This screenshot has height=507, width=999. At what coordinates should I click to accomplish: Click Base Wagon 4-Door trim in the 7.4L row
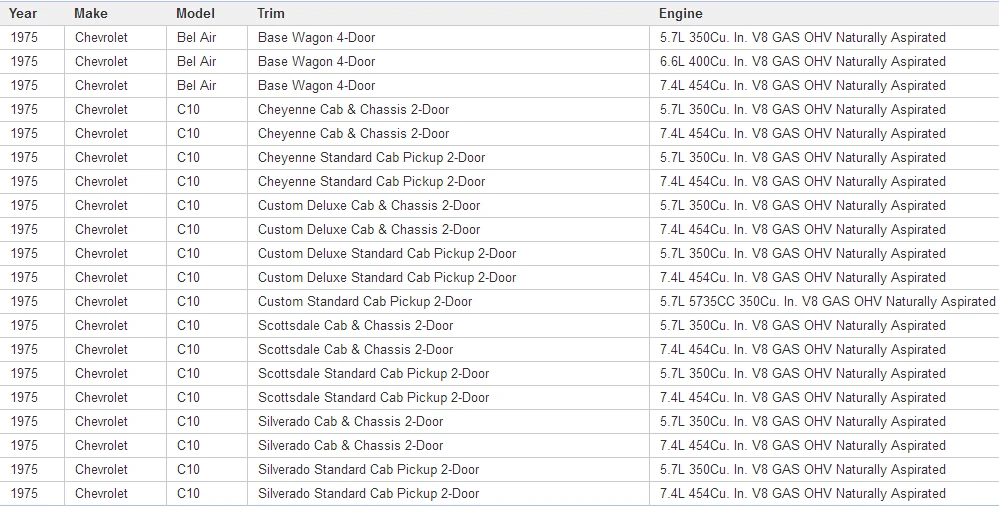[449, 86]
